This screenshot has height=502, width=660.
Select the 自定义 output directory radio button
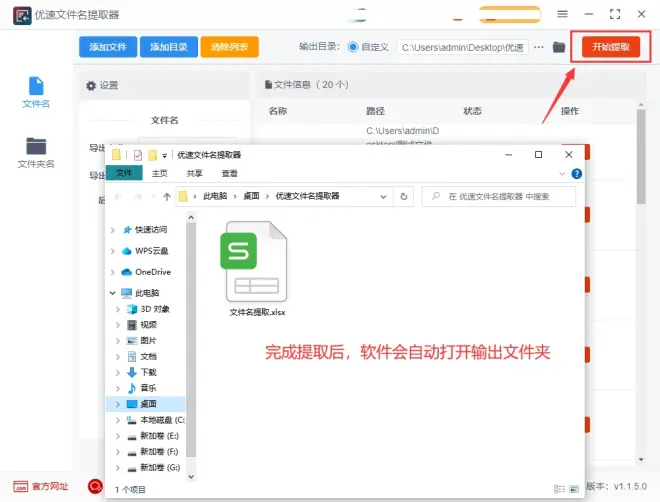(353, 47)
